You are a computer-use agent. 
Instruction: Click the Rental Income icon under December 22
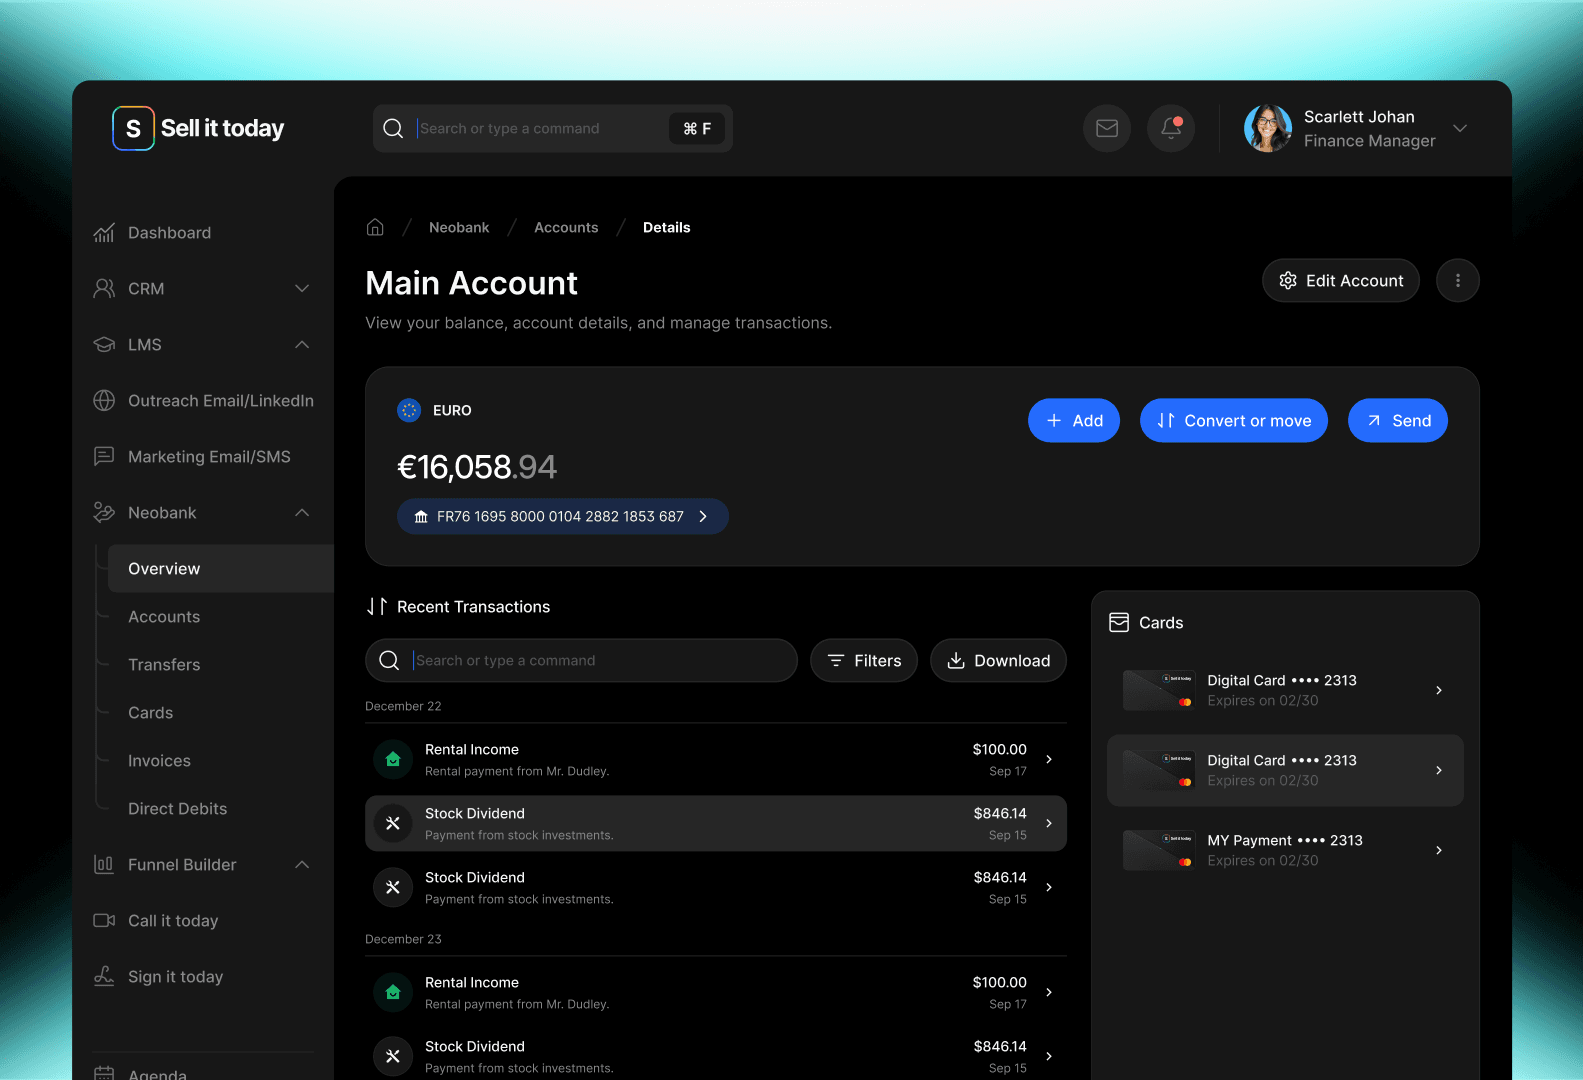393,759
